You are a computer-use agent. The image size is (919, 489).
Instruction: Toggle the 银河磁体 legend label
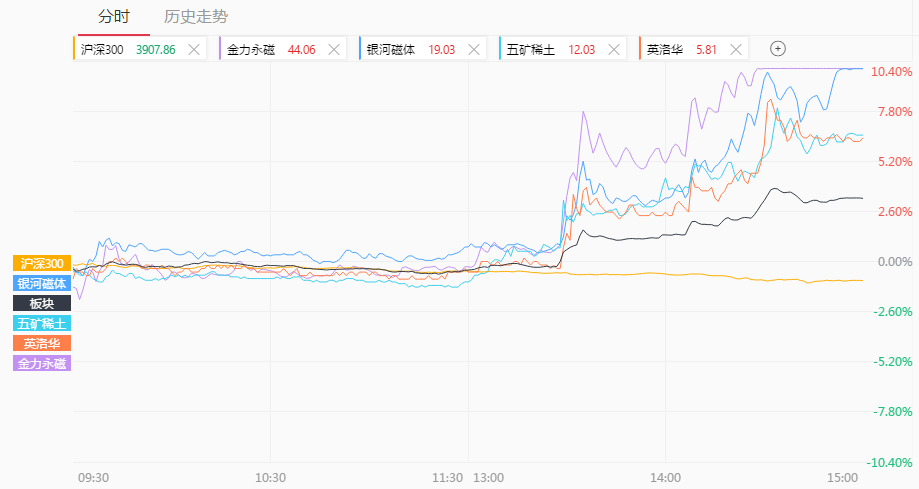tap(42, 283)
